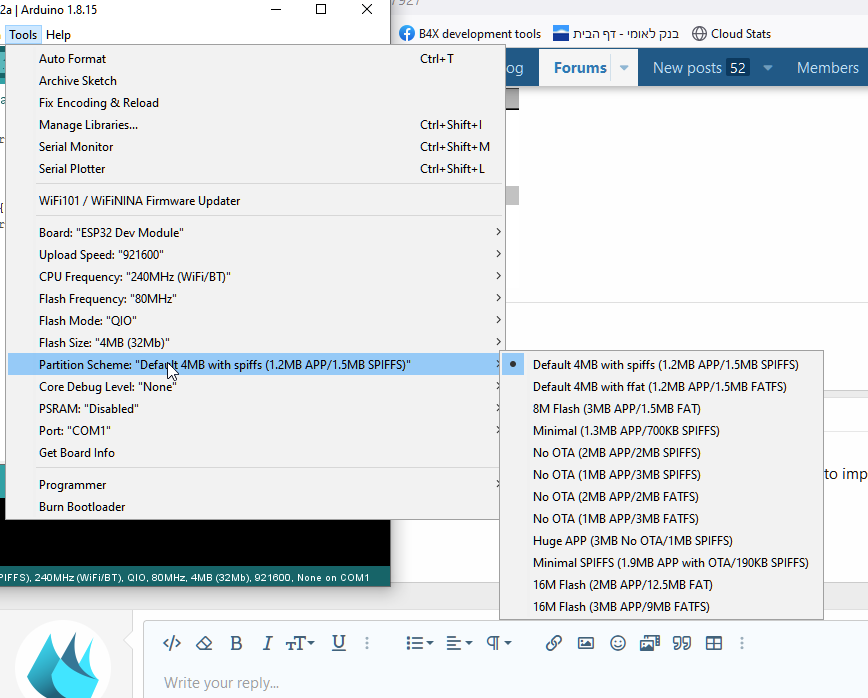
Task: Expand the Flash Frequency 80MHz submenu
Action: [255, 299]
